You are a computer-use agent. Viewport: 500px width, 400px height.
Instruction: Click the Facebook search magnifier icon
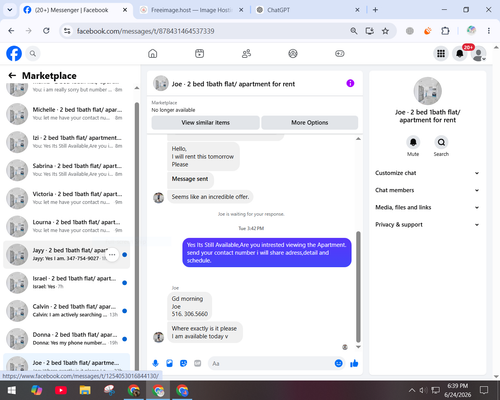tap(33, 53)
